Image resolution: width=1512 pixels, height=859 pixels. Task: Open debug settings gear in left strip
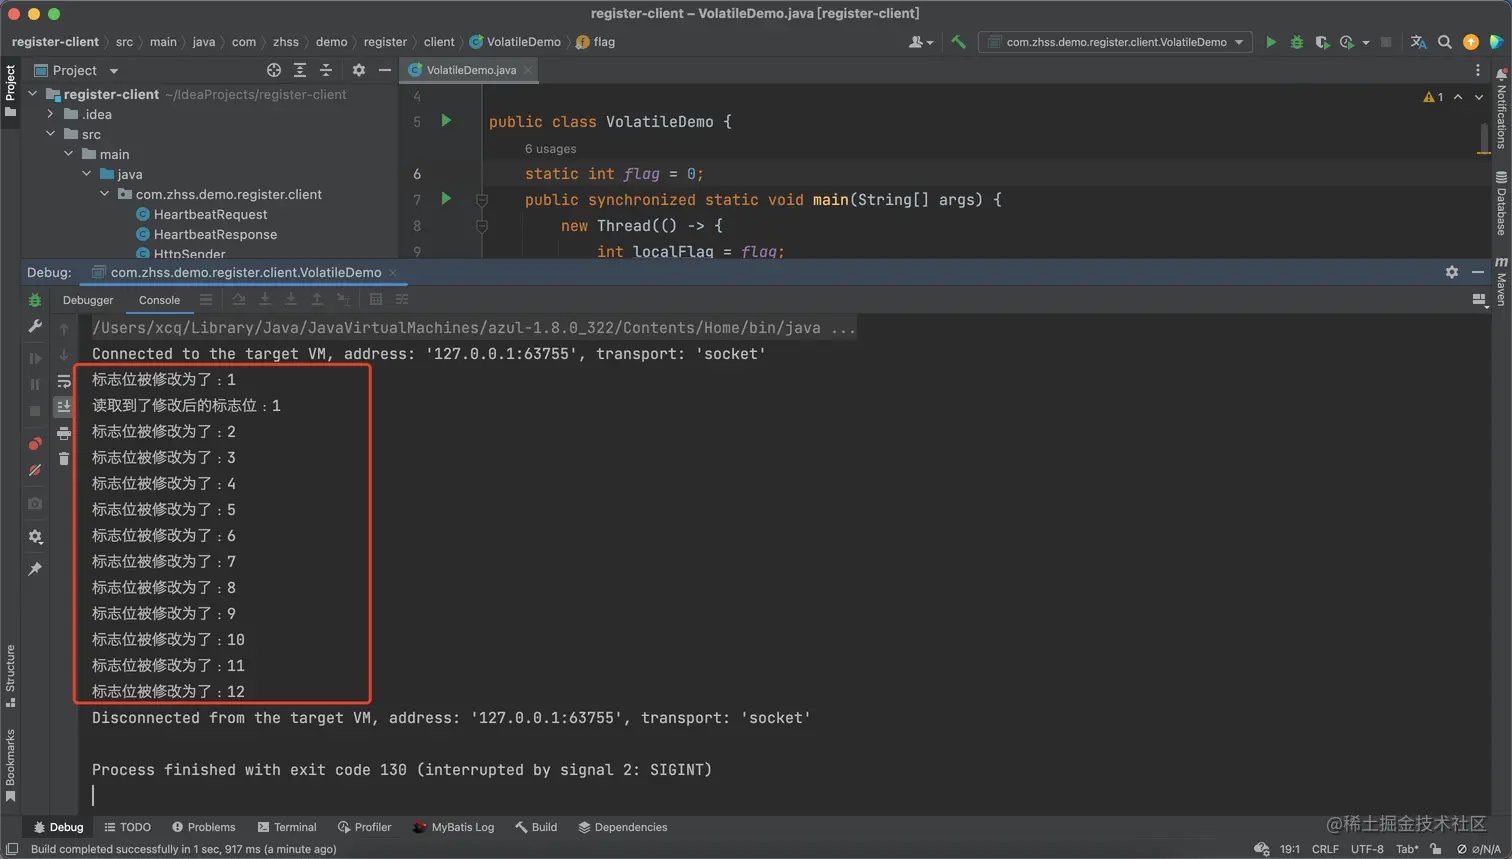pyautogui.click(x=35, y=537)
